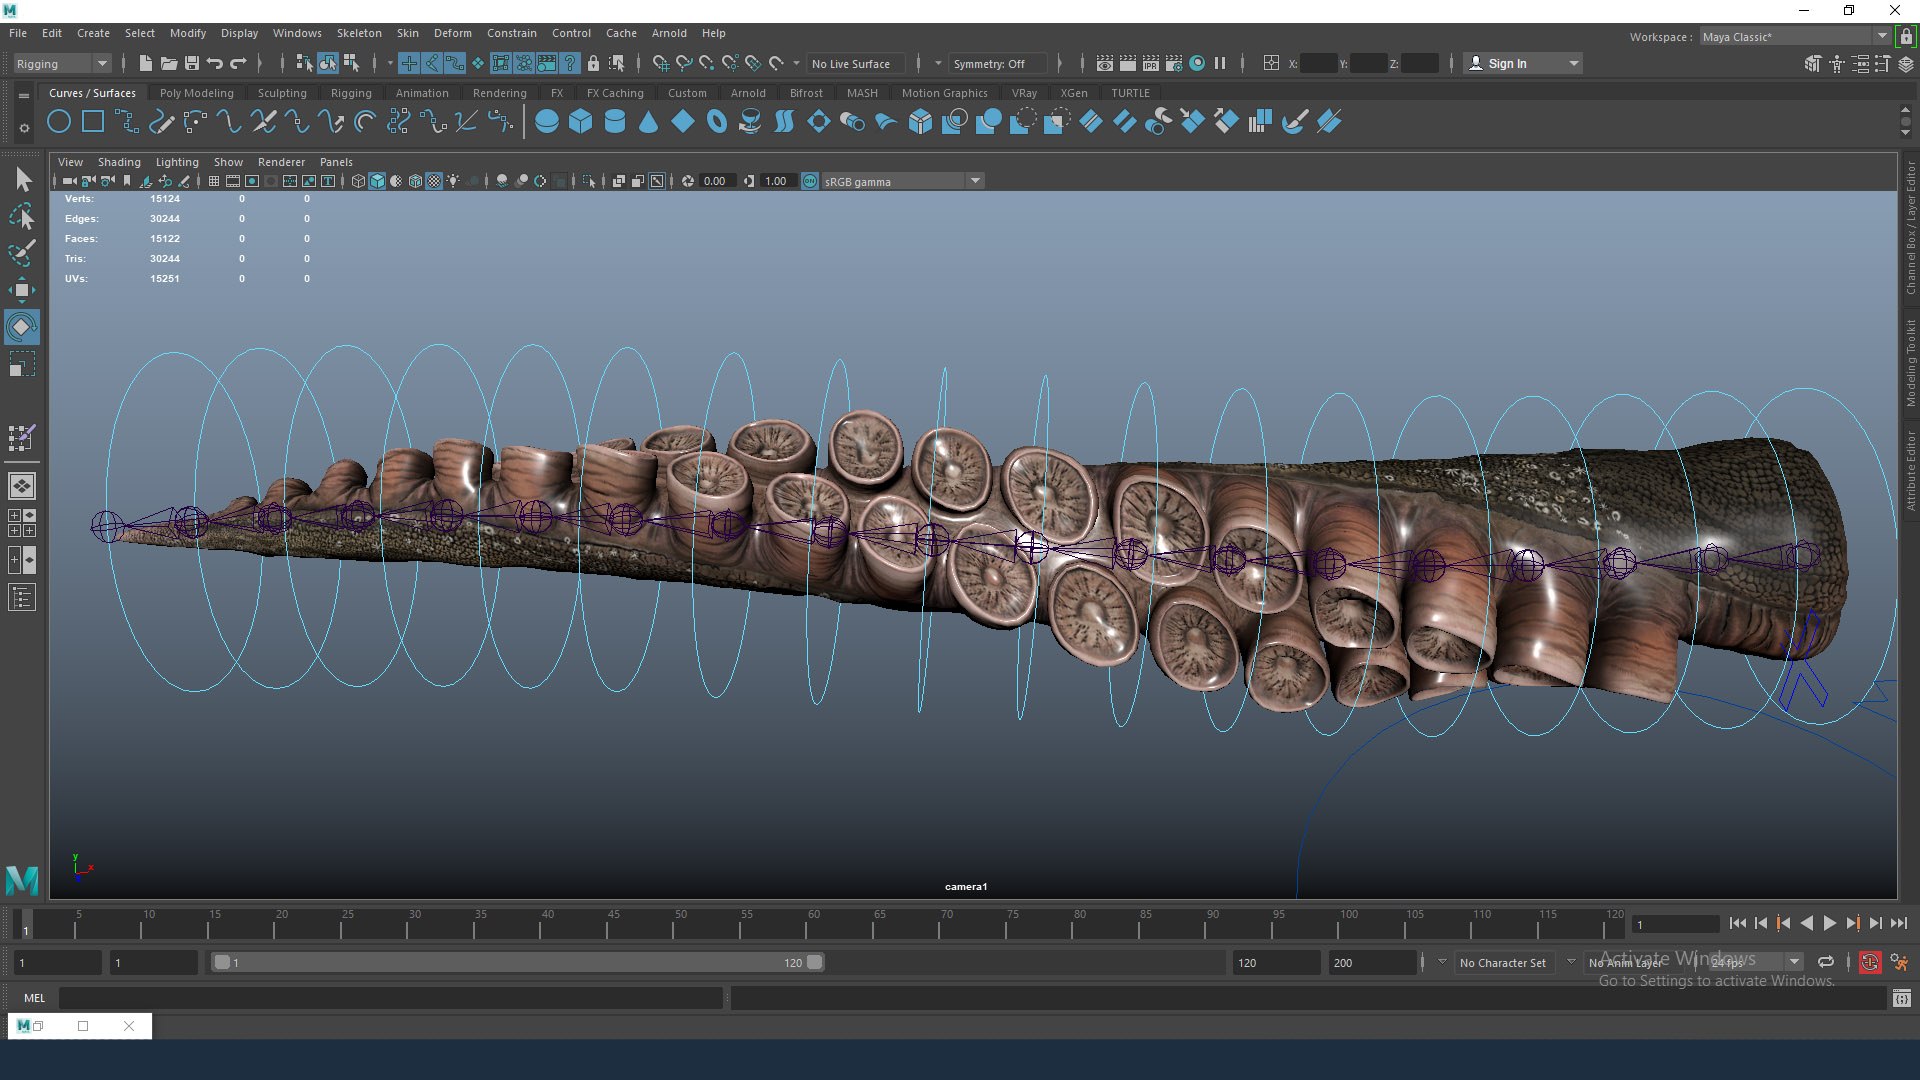
Task: Choose the Lasso Select tool
Action: click(x=22, y=216)
